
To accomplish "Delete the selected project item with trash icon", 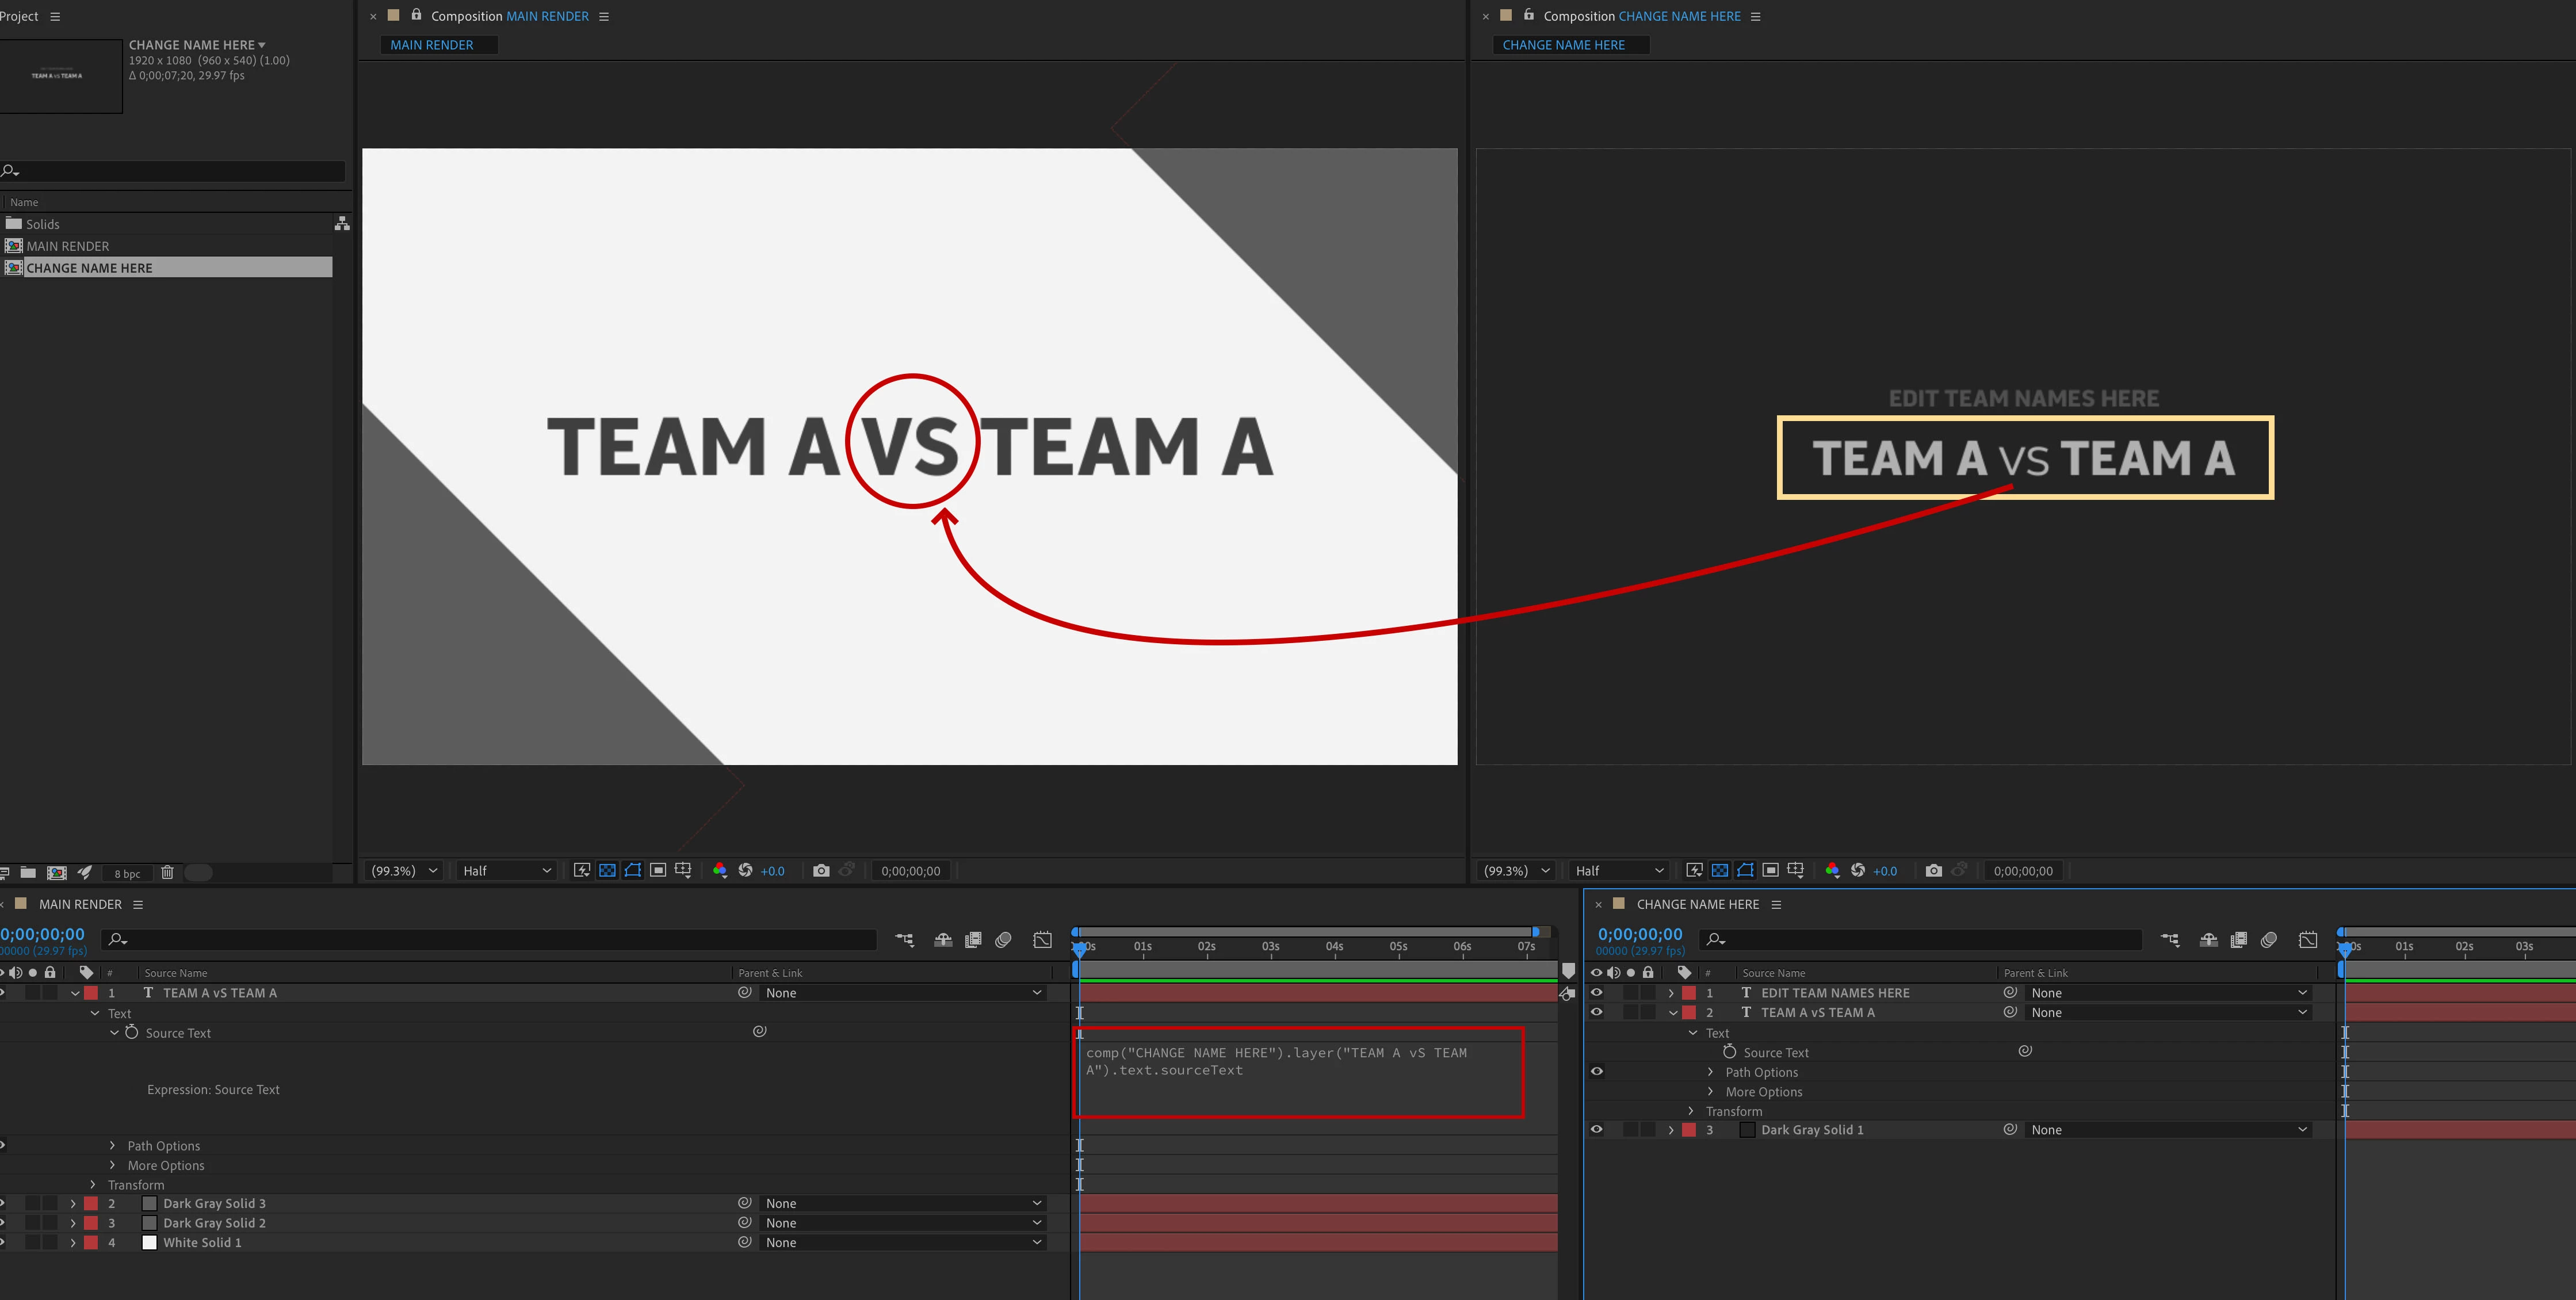I will [167, 872].
